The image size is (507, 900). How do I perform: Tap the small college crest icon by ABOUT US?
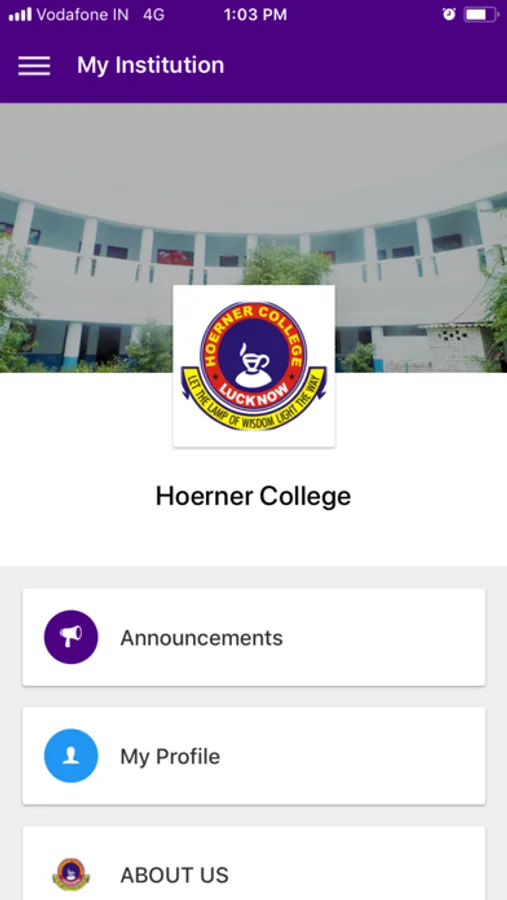click(71, 874)
